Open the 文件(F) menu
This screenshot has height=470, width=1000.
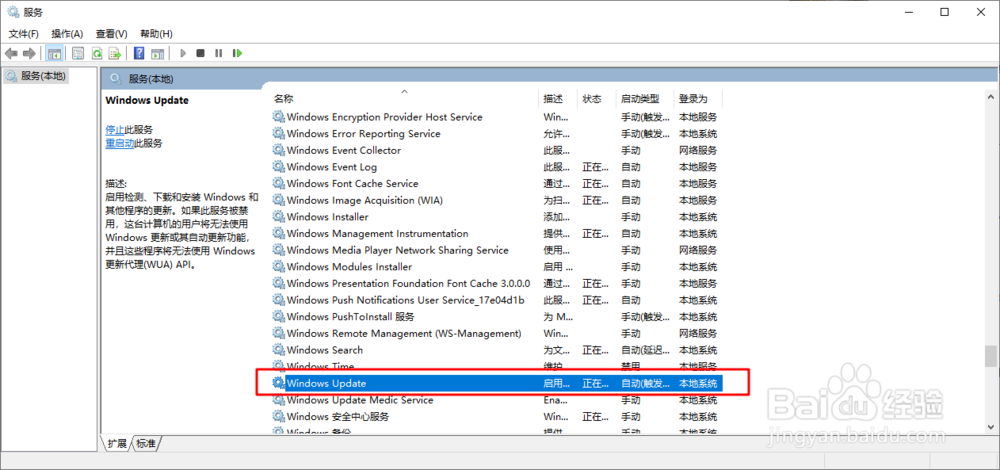tap(24, 34)
